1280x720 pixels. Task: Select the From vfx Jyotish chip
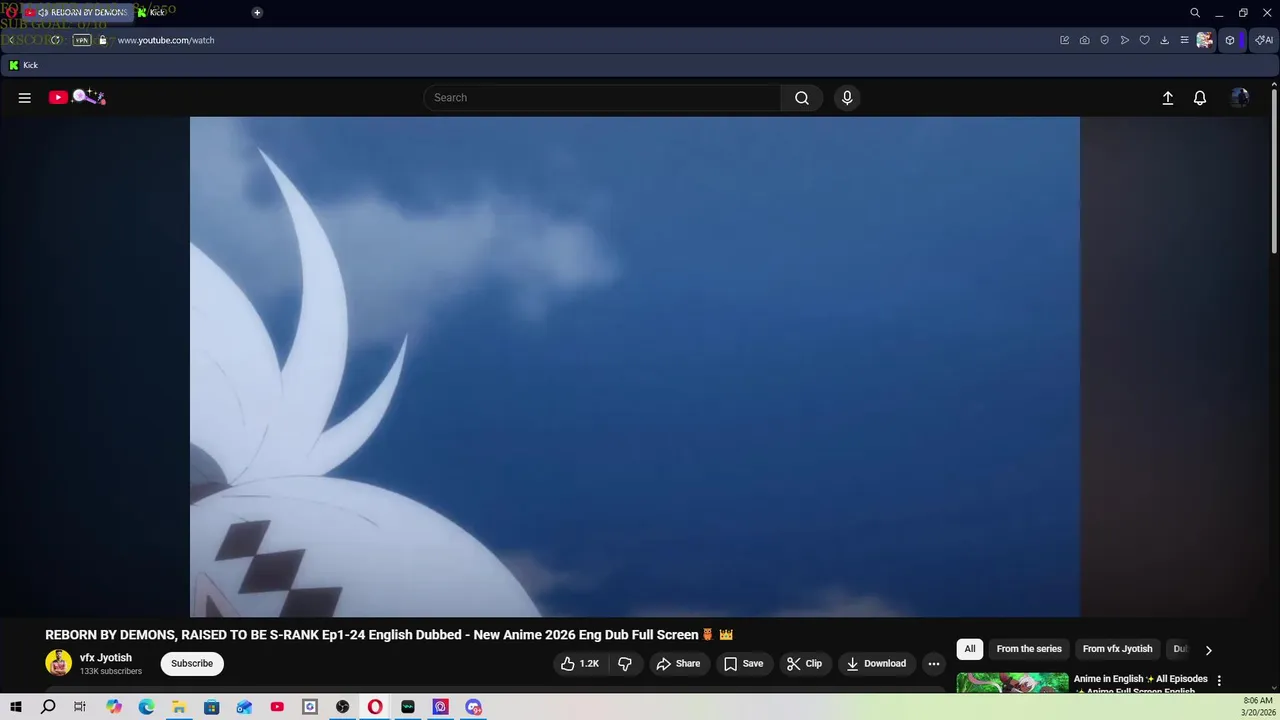click(x=1117, y=649)
